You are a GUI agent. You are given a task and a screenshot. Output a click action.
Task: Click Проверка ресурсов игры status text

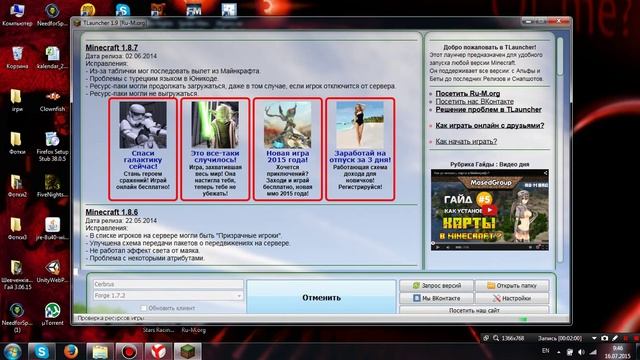[x=111, y=318]
